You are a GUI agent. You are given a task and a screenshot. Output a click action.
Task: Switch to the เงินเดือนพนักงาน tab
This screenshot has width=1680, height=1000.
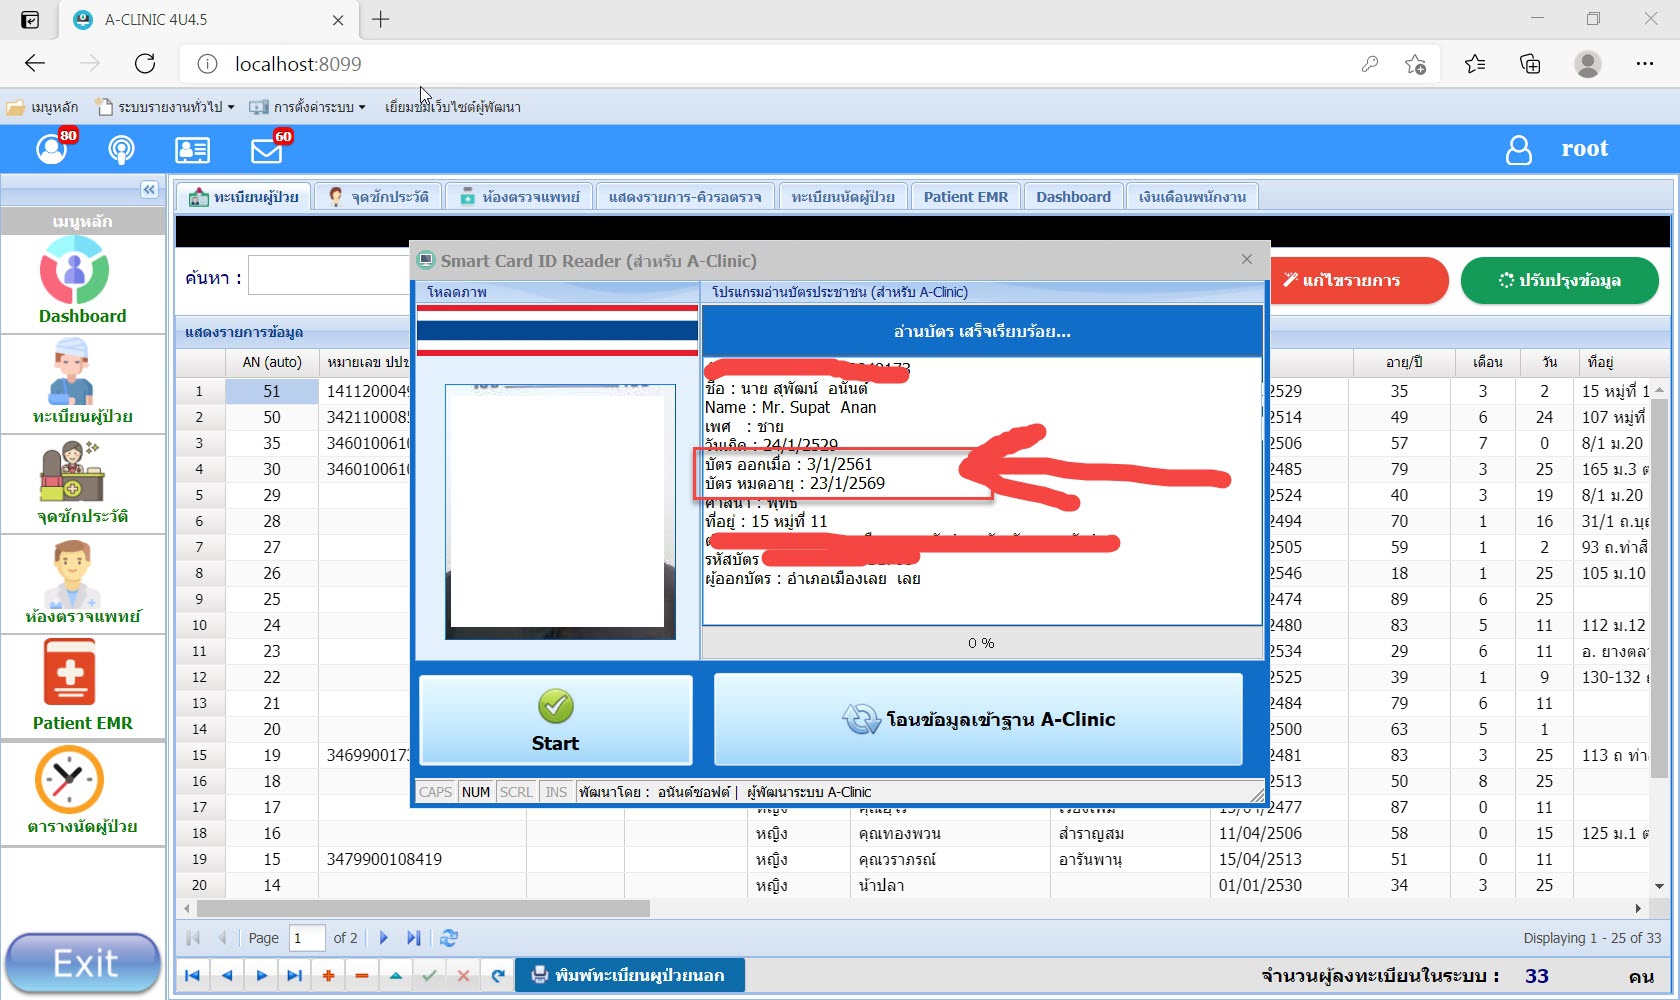[1192, 197]
